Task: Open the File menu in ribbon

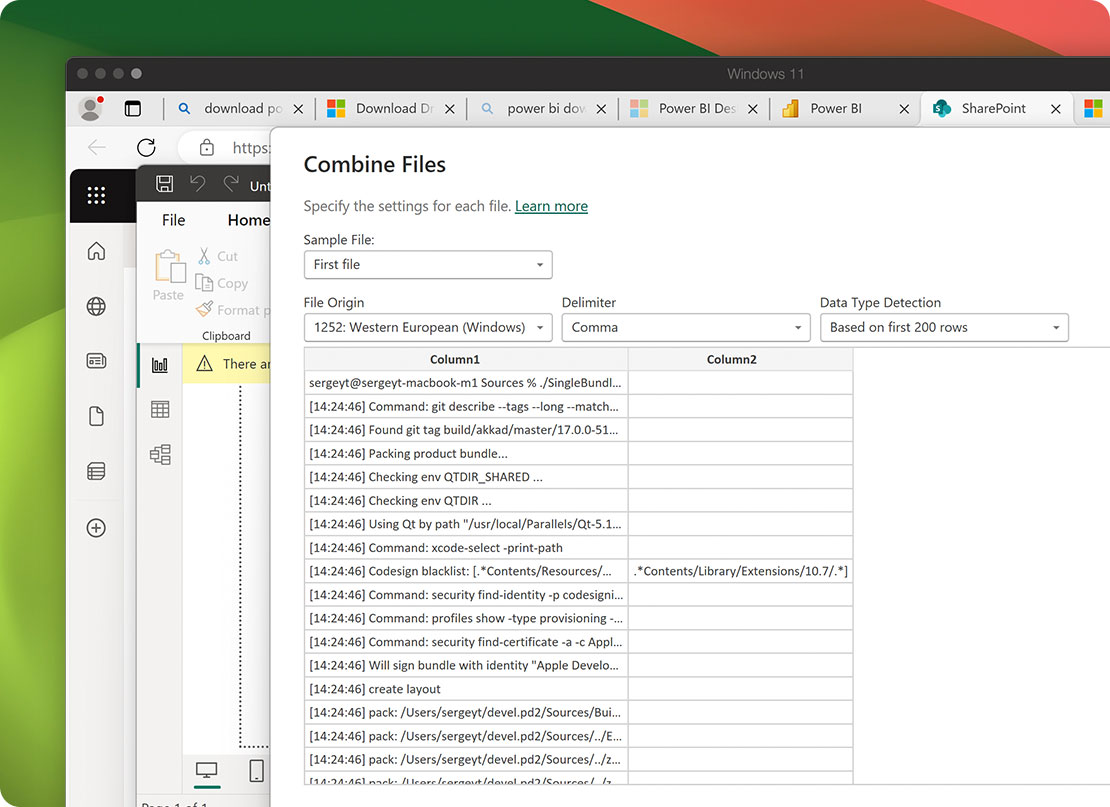Action: point(173,220)
